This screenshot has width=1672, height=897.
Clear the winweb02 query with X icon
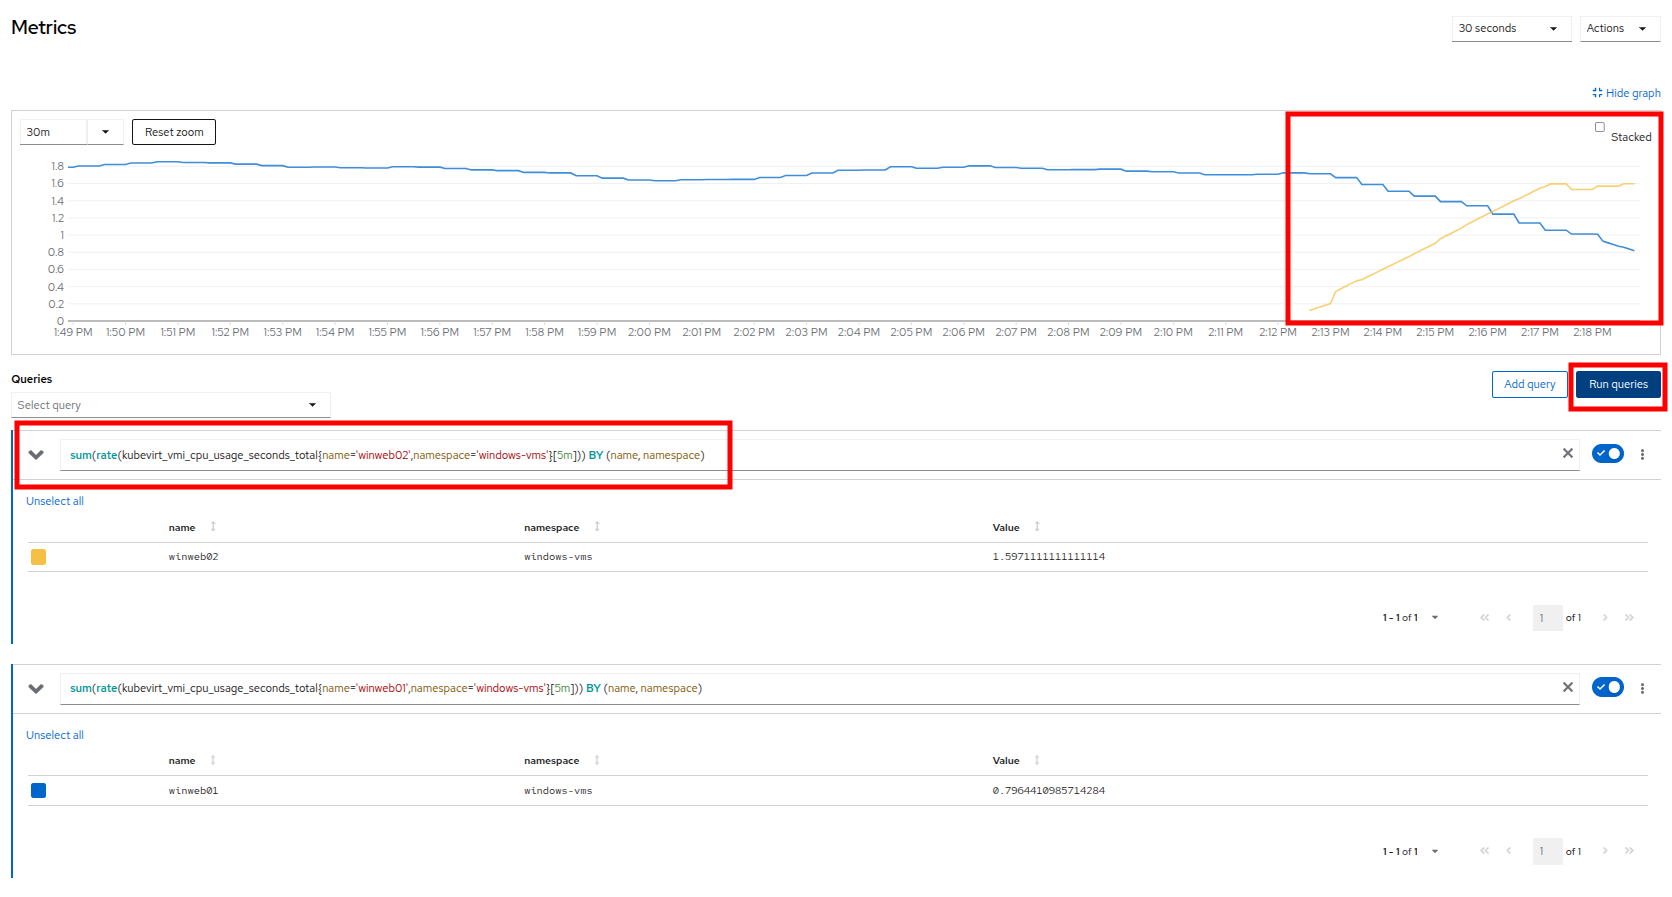click(x=1567, y=454)
